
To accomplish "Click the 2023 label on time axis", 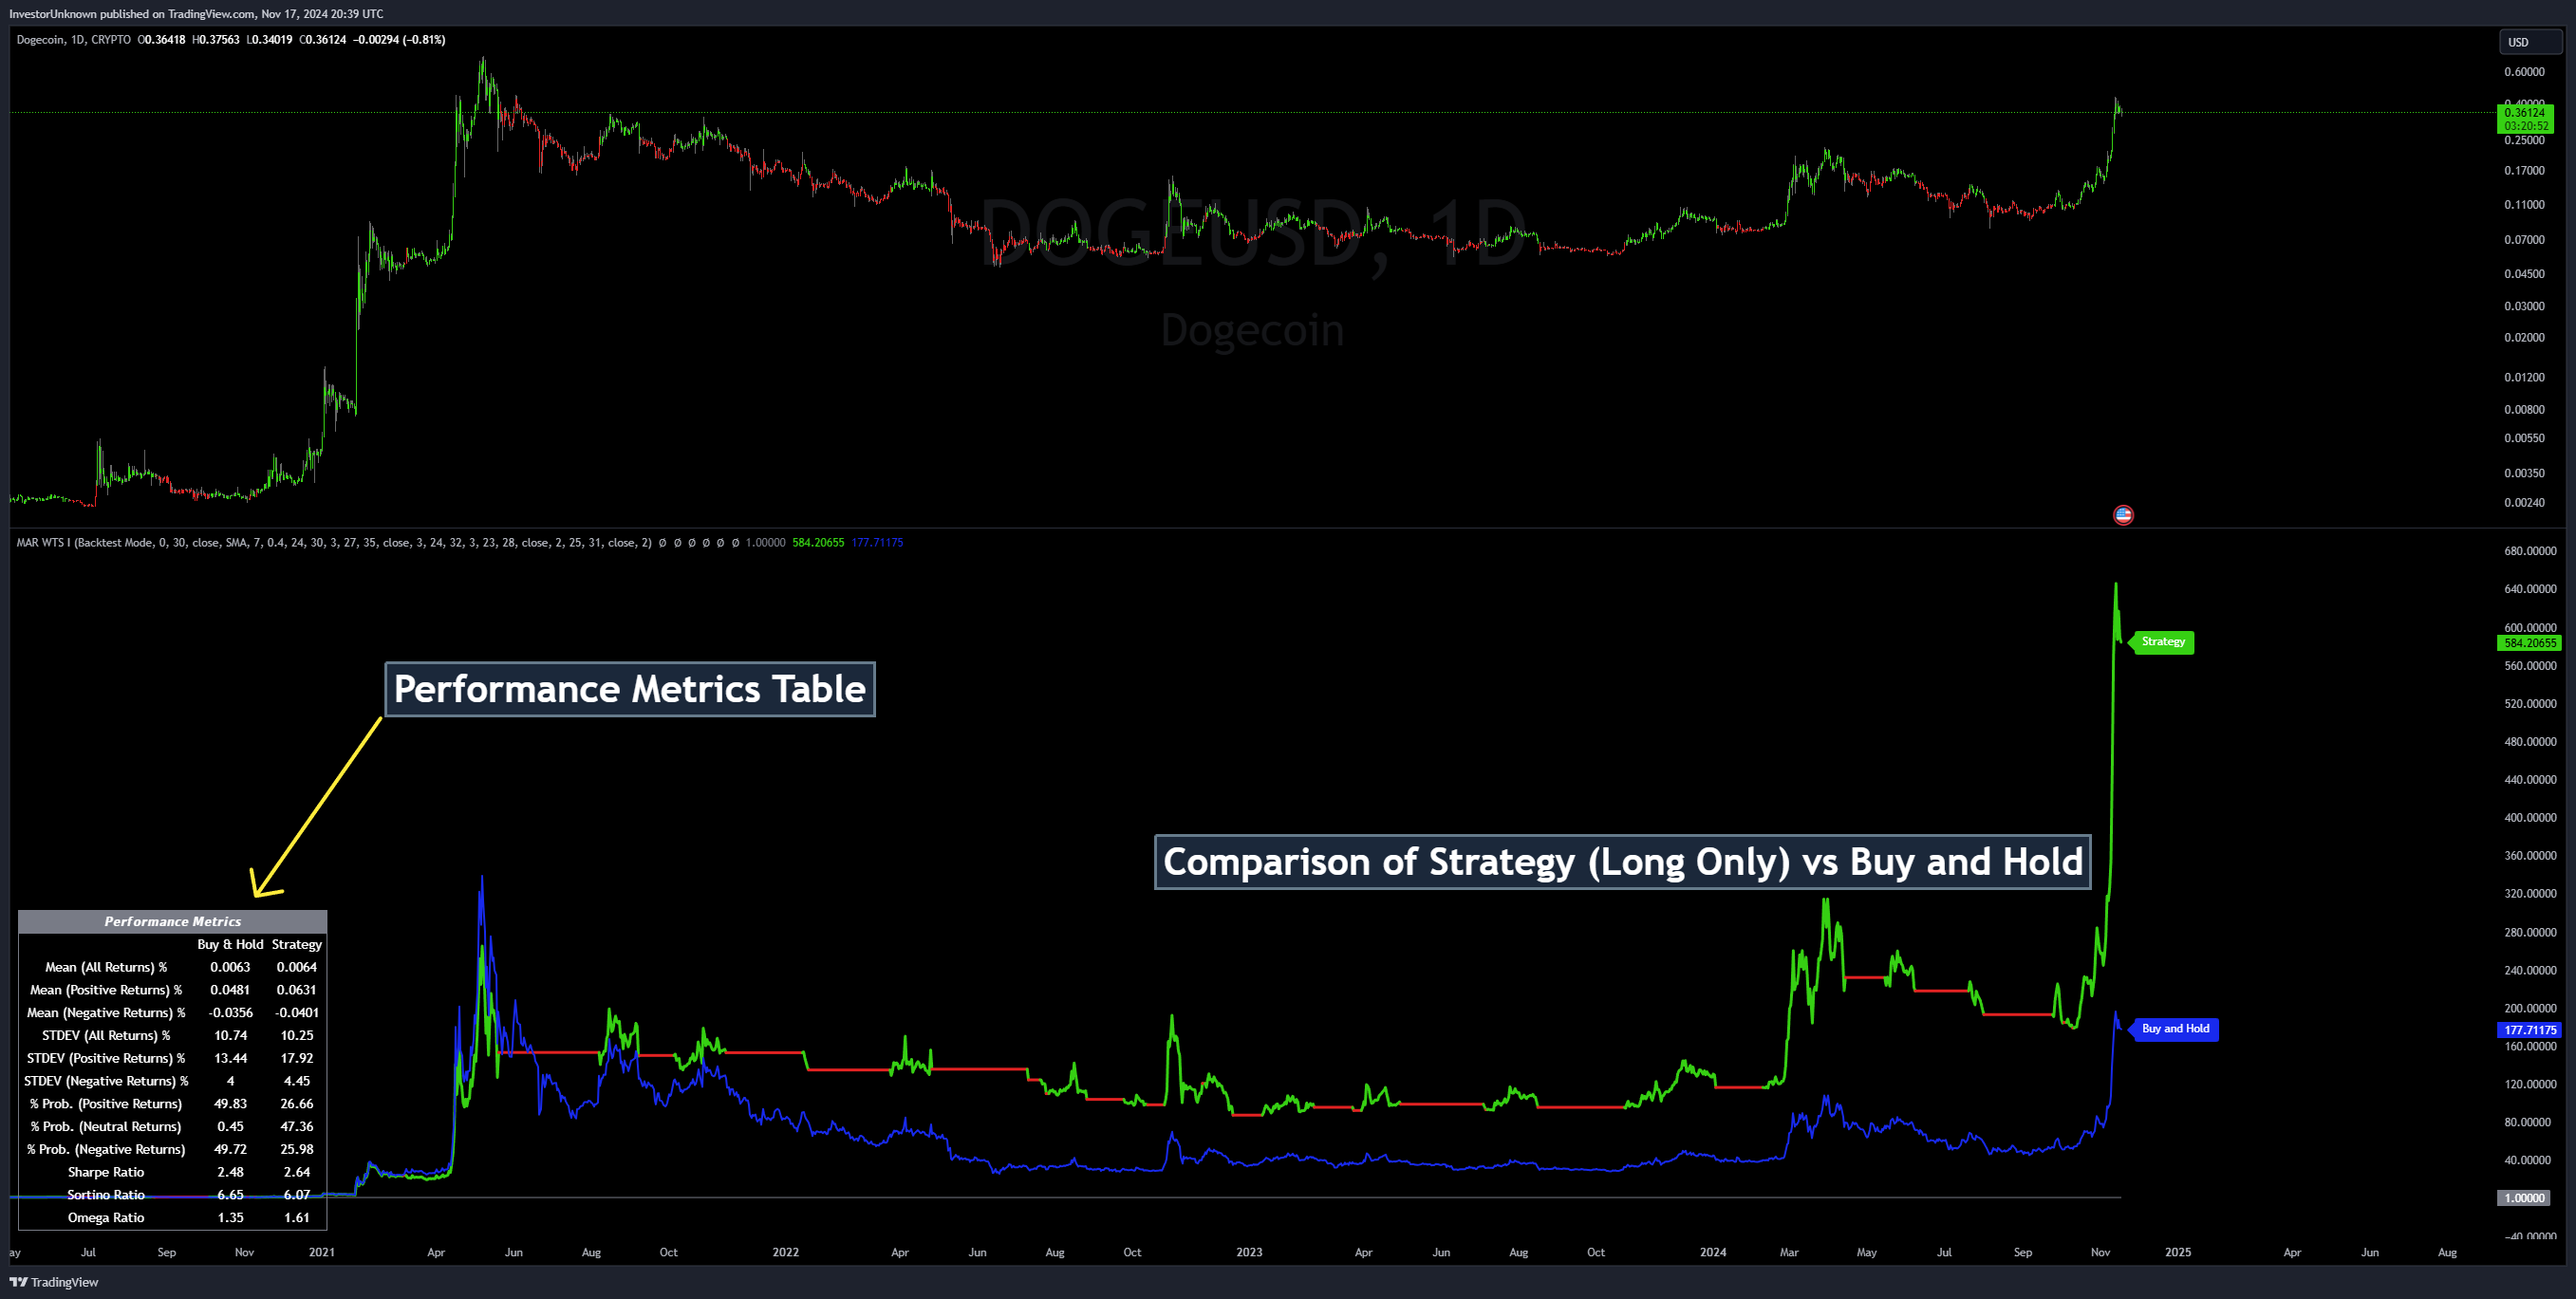I will coord(1249,1252).
